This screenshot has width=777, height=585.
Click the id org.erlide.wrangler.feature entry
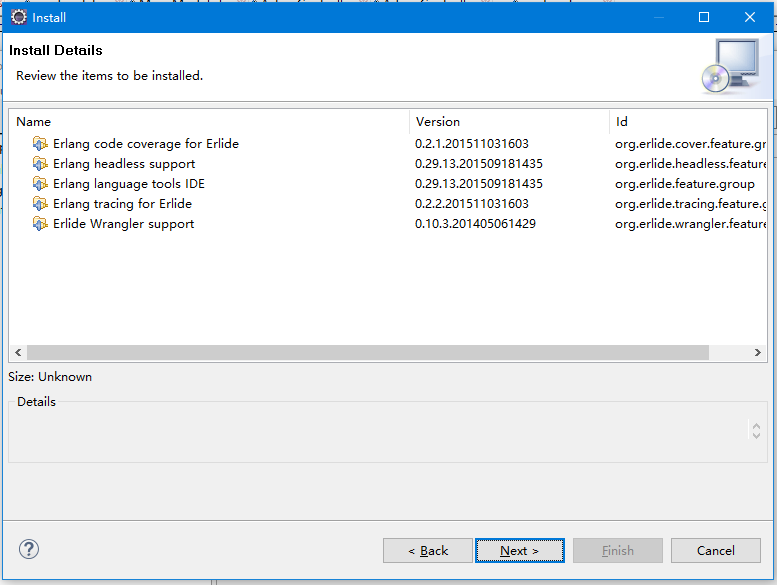[x=691, y=224]
